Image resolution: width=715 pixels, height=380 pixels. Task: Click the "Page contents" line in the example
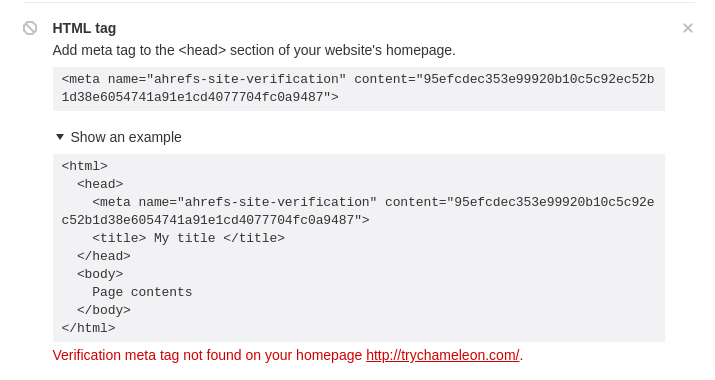point(142,292)
